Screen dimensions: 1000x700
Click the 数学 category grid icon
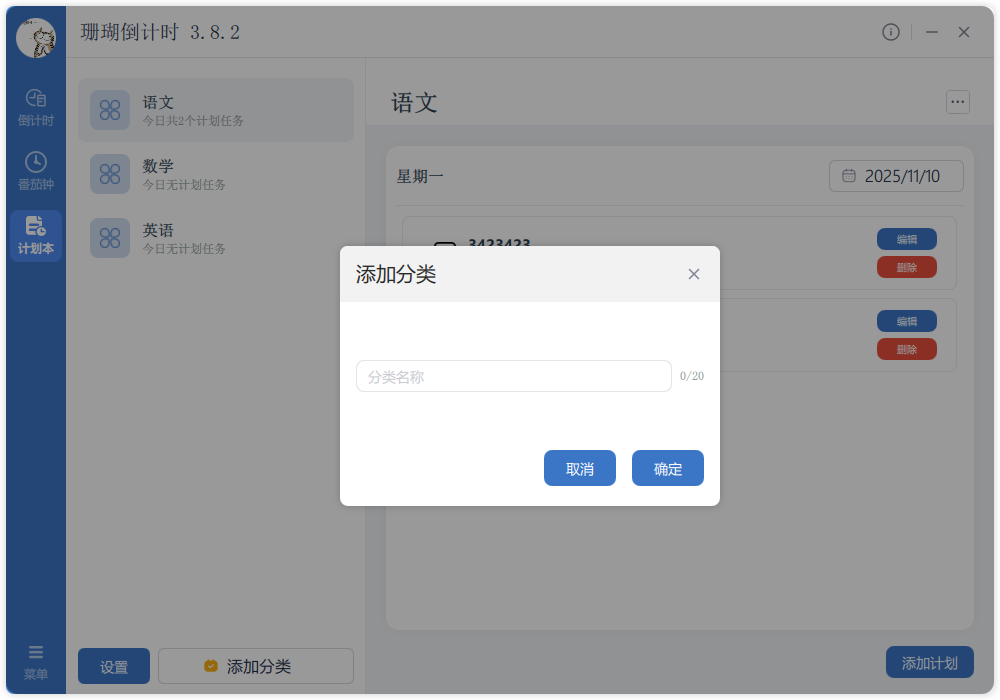pos(110,174)
